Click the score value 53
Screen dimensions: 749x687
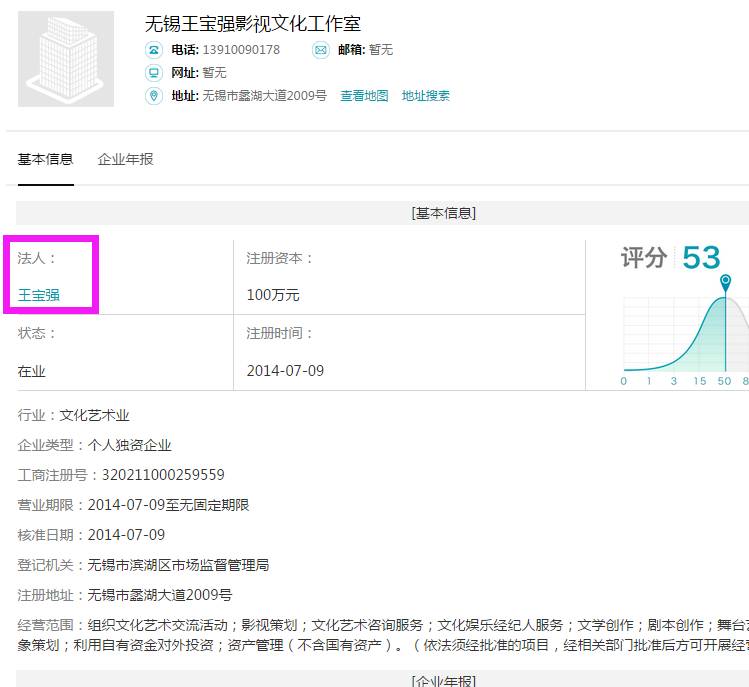tap(701, 258)
